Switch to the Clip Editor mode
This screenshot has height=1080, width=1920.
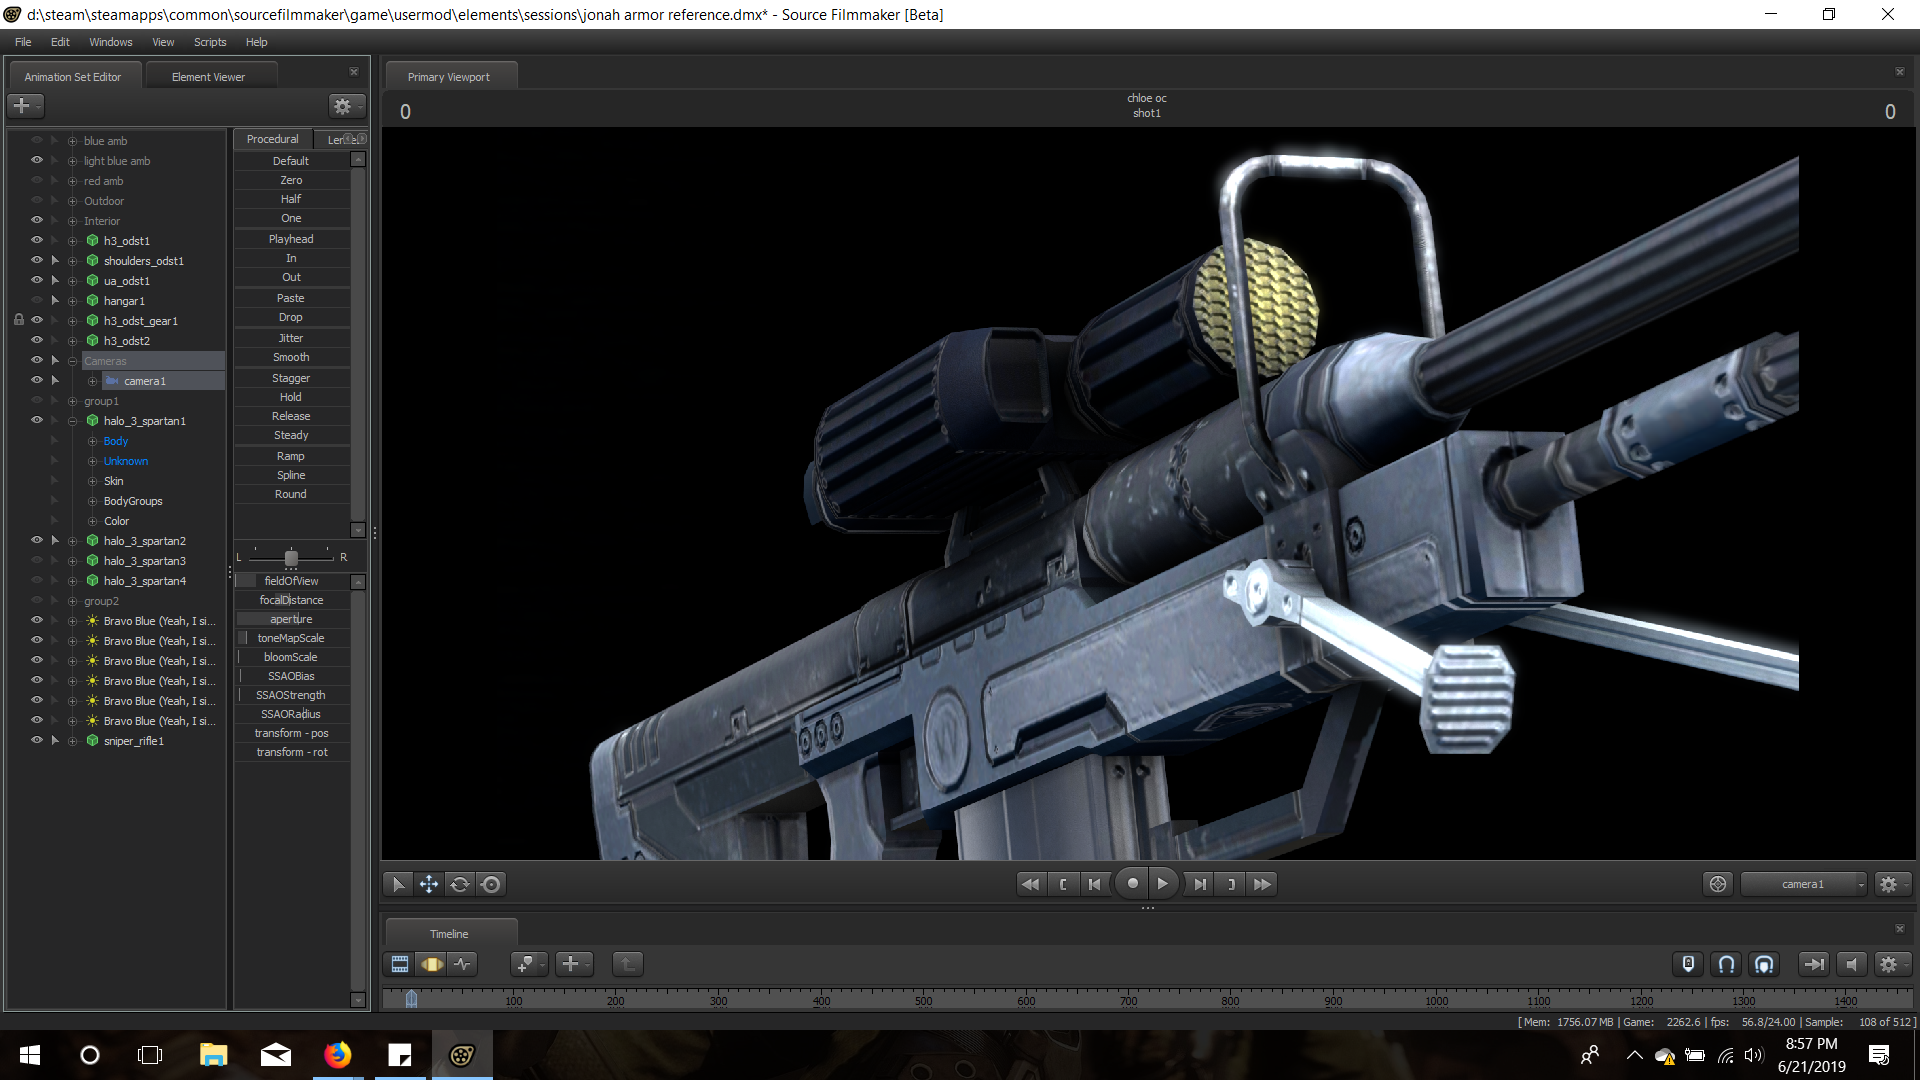(x=400, y=964)
